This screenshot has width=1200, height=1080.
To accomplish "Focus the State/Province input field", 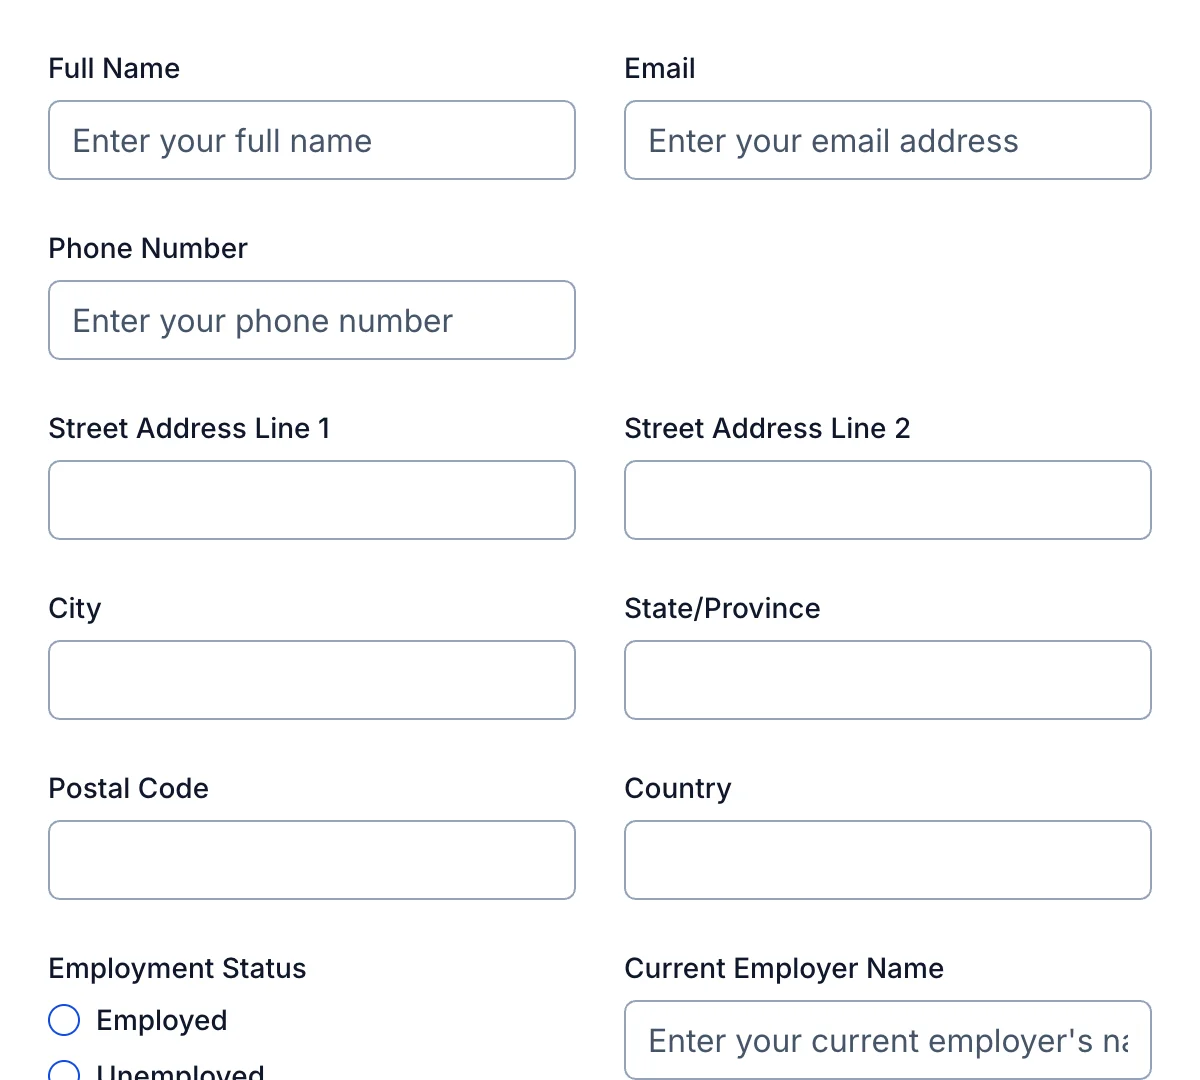I will point(888,680).
